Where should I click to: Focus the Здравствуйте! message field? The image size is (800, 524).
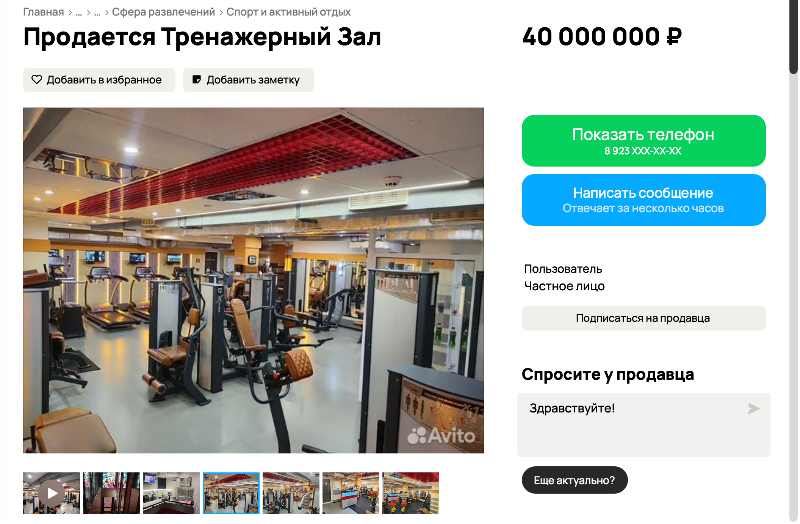(643, 425)
